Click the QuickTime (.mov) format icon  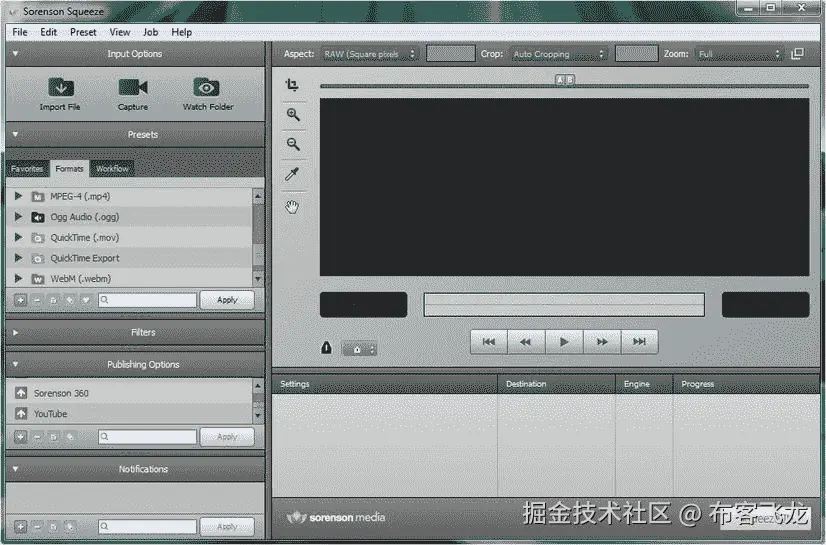pos(37,238)
